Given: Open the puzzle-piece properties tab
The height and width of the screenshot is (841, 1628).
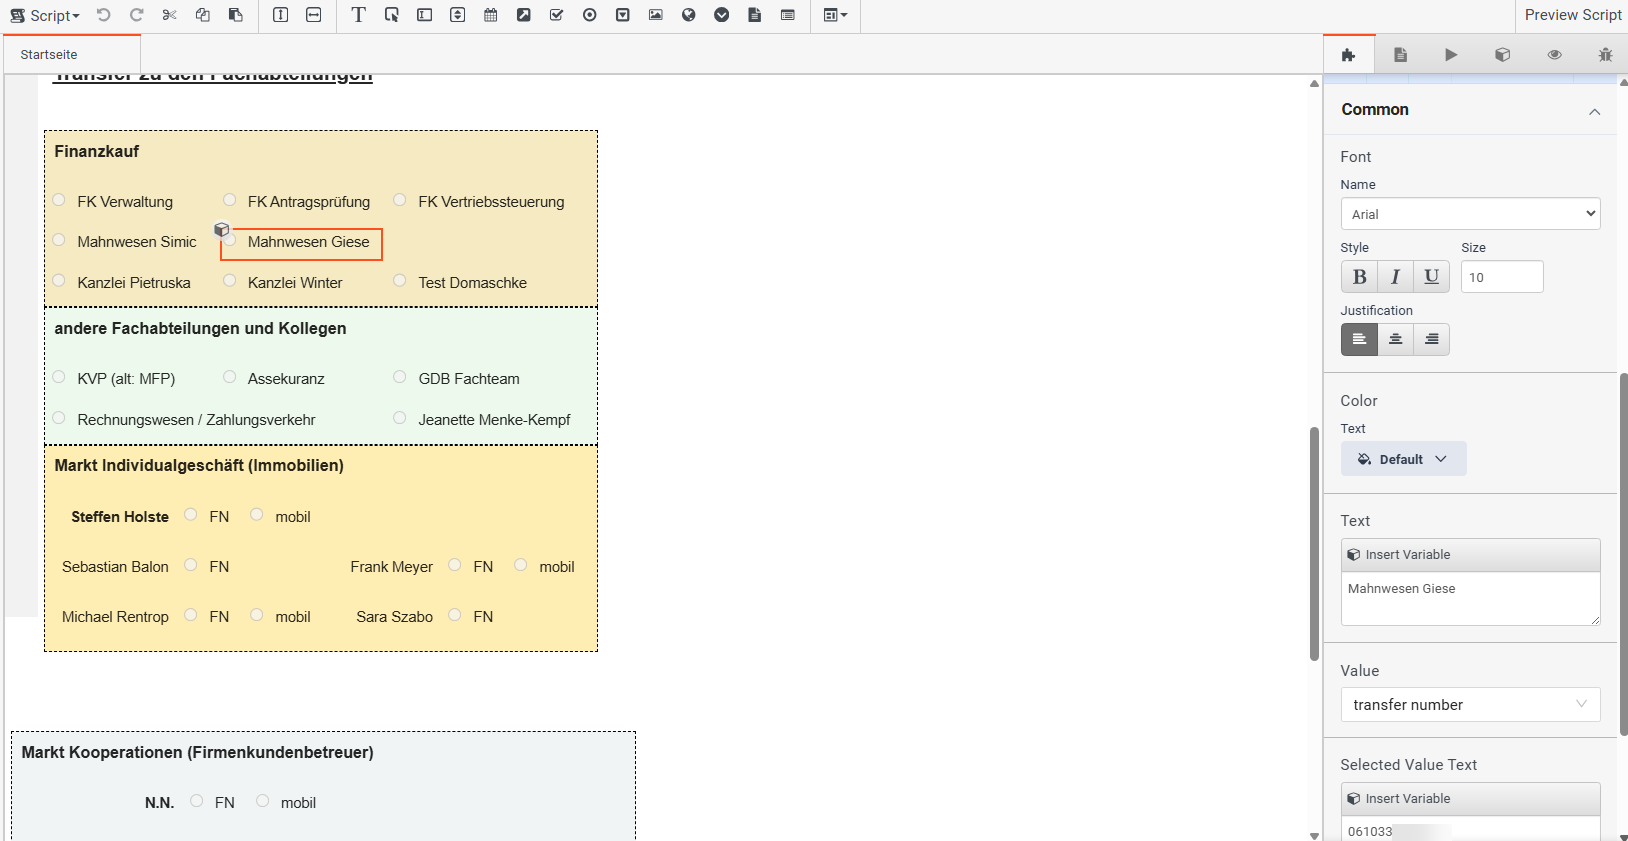Looking at the screenshot, I should pyautogui.click(x=1349, y=55).
